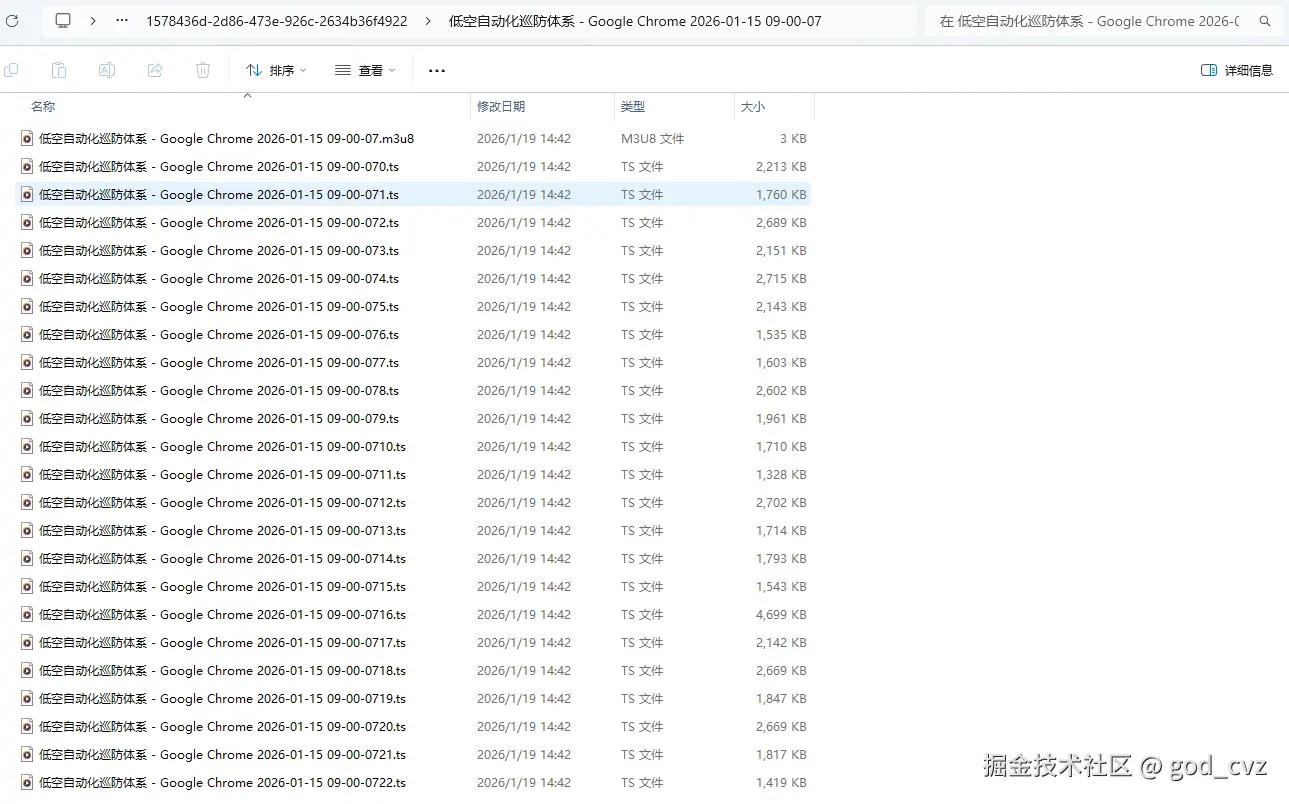Focus the folder search input box
The width and height of the screenshot is (1289, 804).
click(1090, 21)
